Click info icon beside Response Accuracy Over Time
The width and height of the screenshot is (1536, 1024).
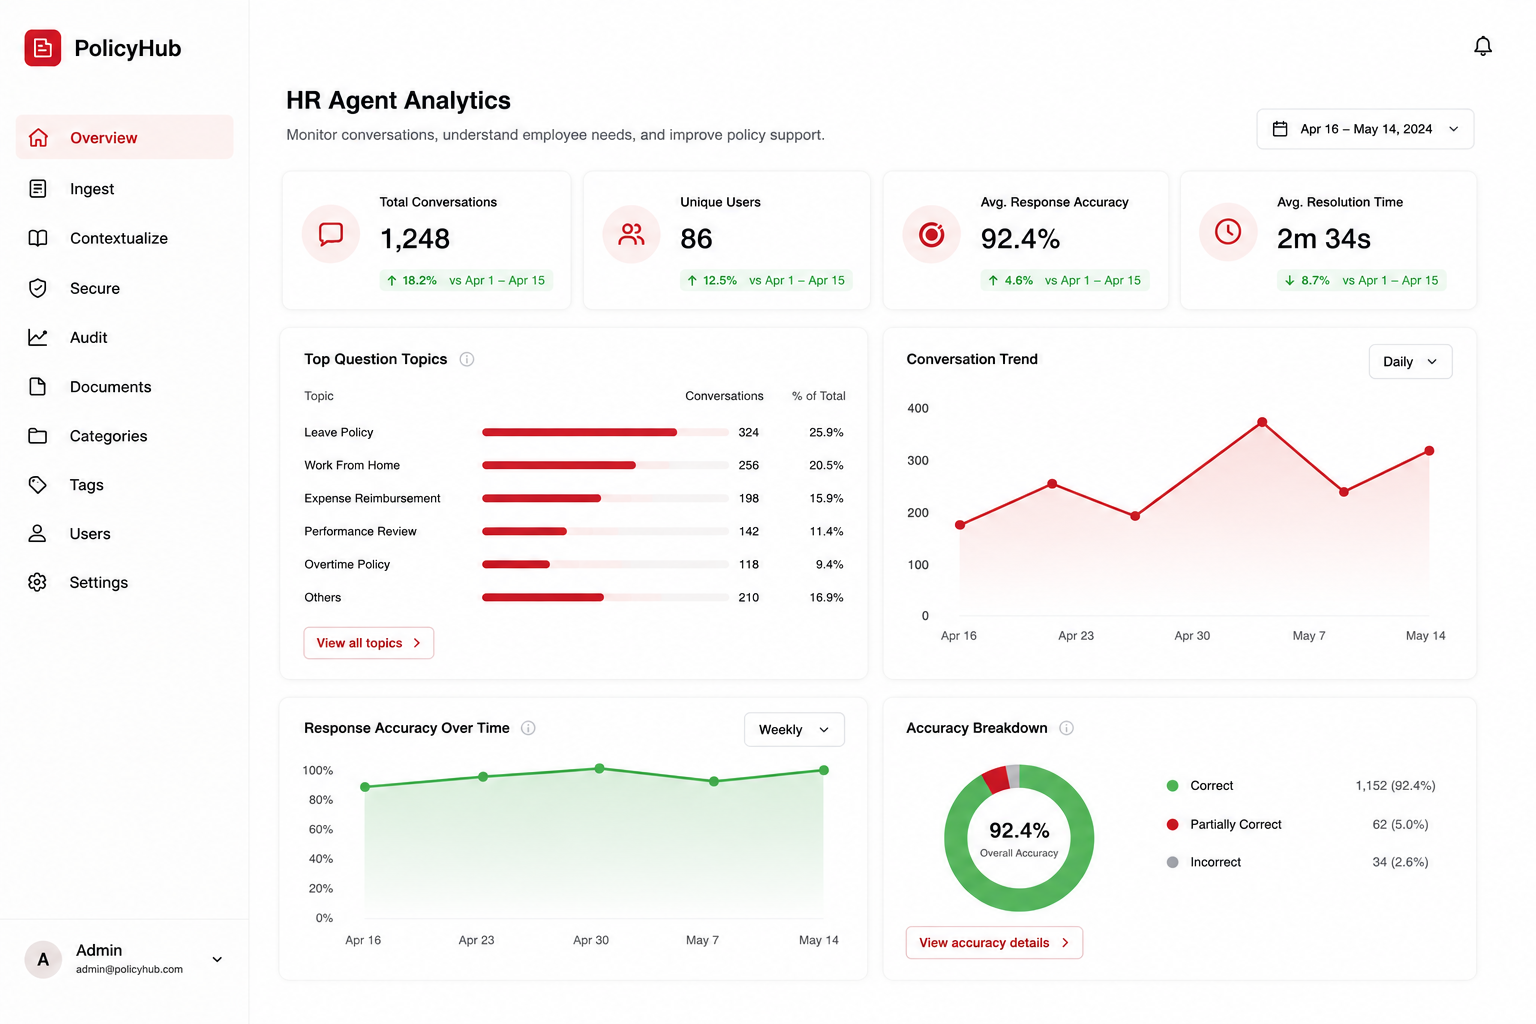529,728
